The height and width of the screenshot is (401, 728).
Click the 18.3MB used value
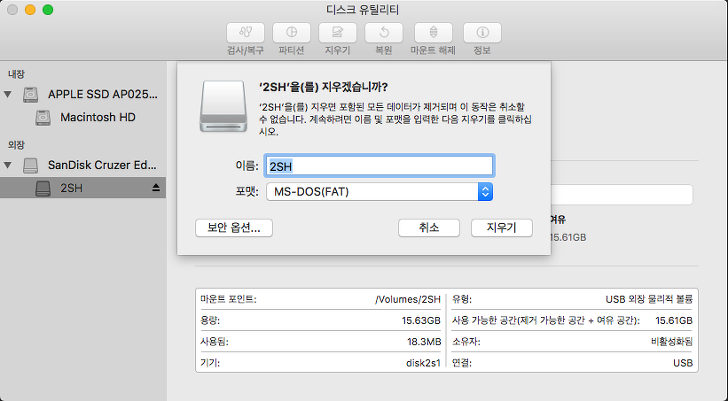point(424,342)
